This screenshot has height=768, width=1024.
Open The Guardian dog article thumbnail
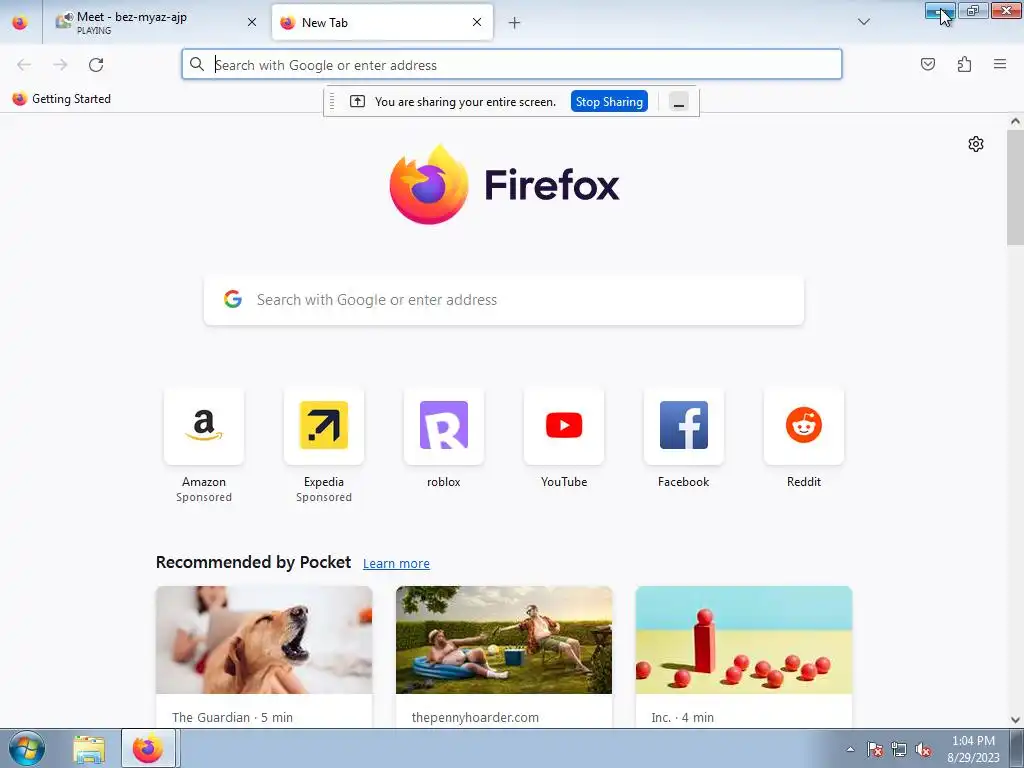[264, 640]
